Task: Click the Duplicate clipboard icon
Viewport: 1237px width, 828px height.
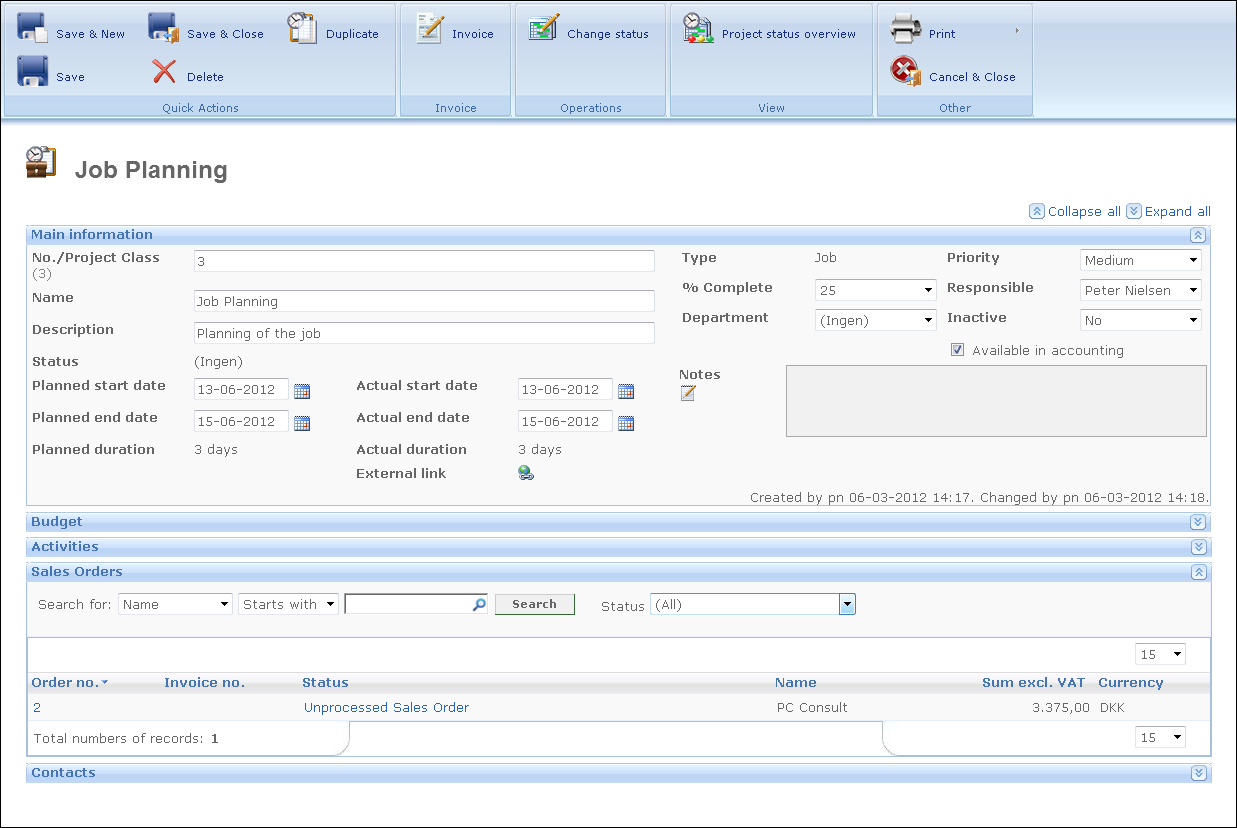Action: pos(303,28)
